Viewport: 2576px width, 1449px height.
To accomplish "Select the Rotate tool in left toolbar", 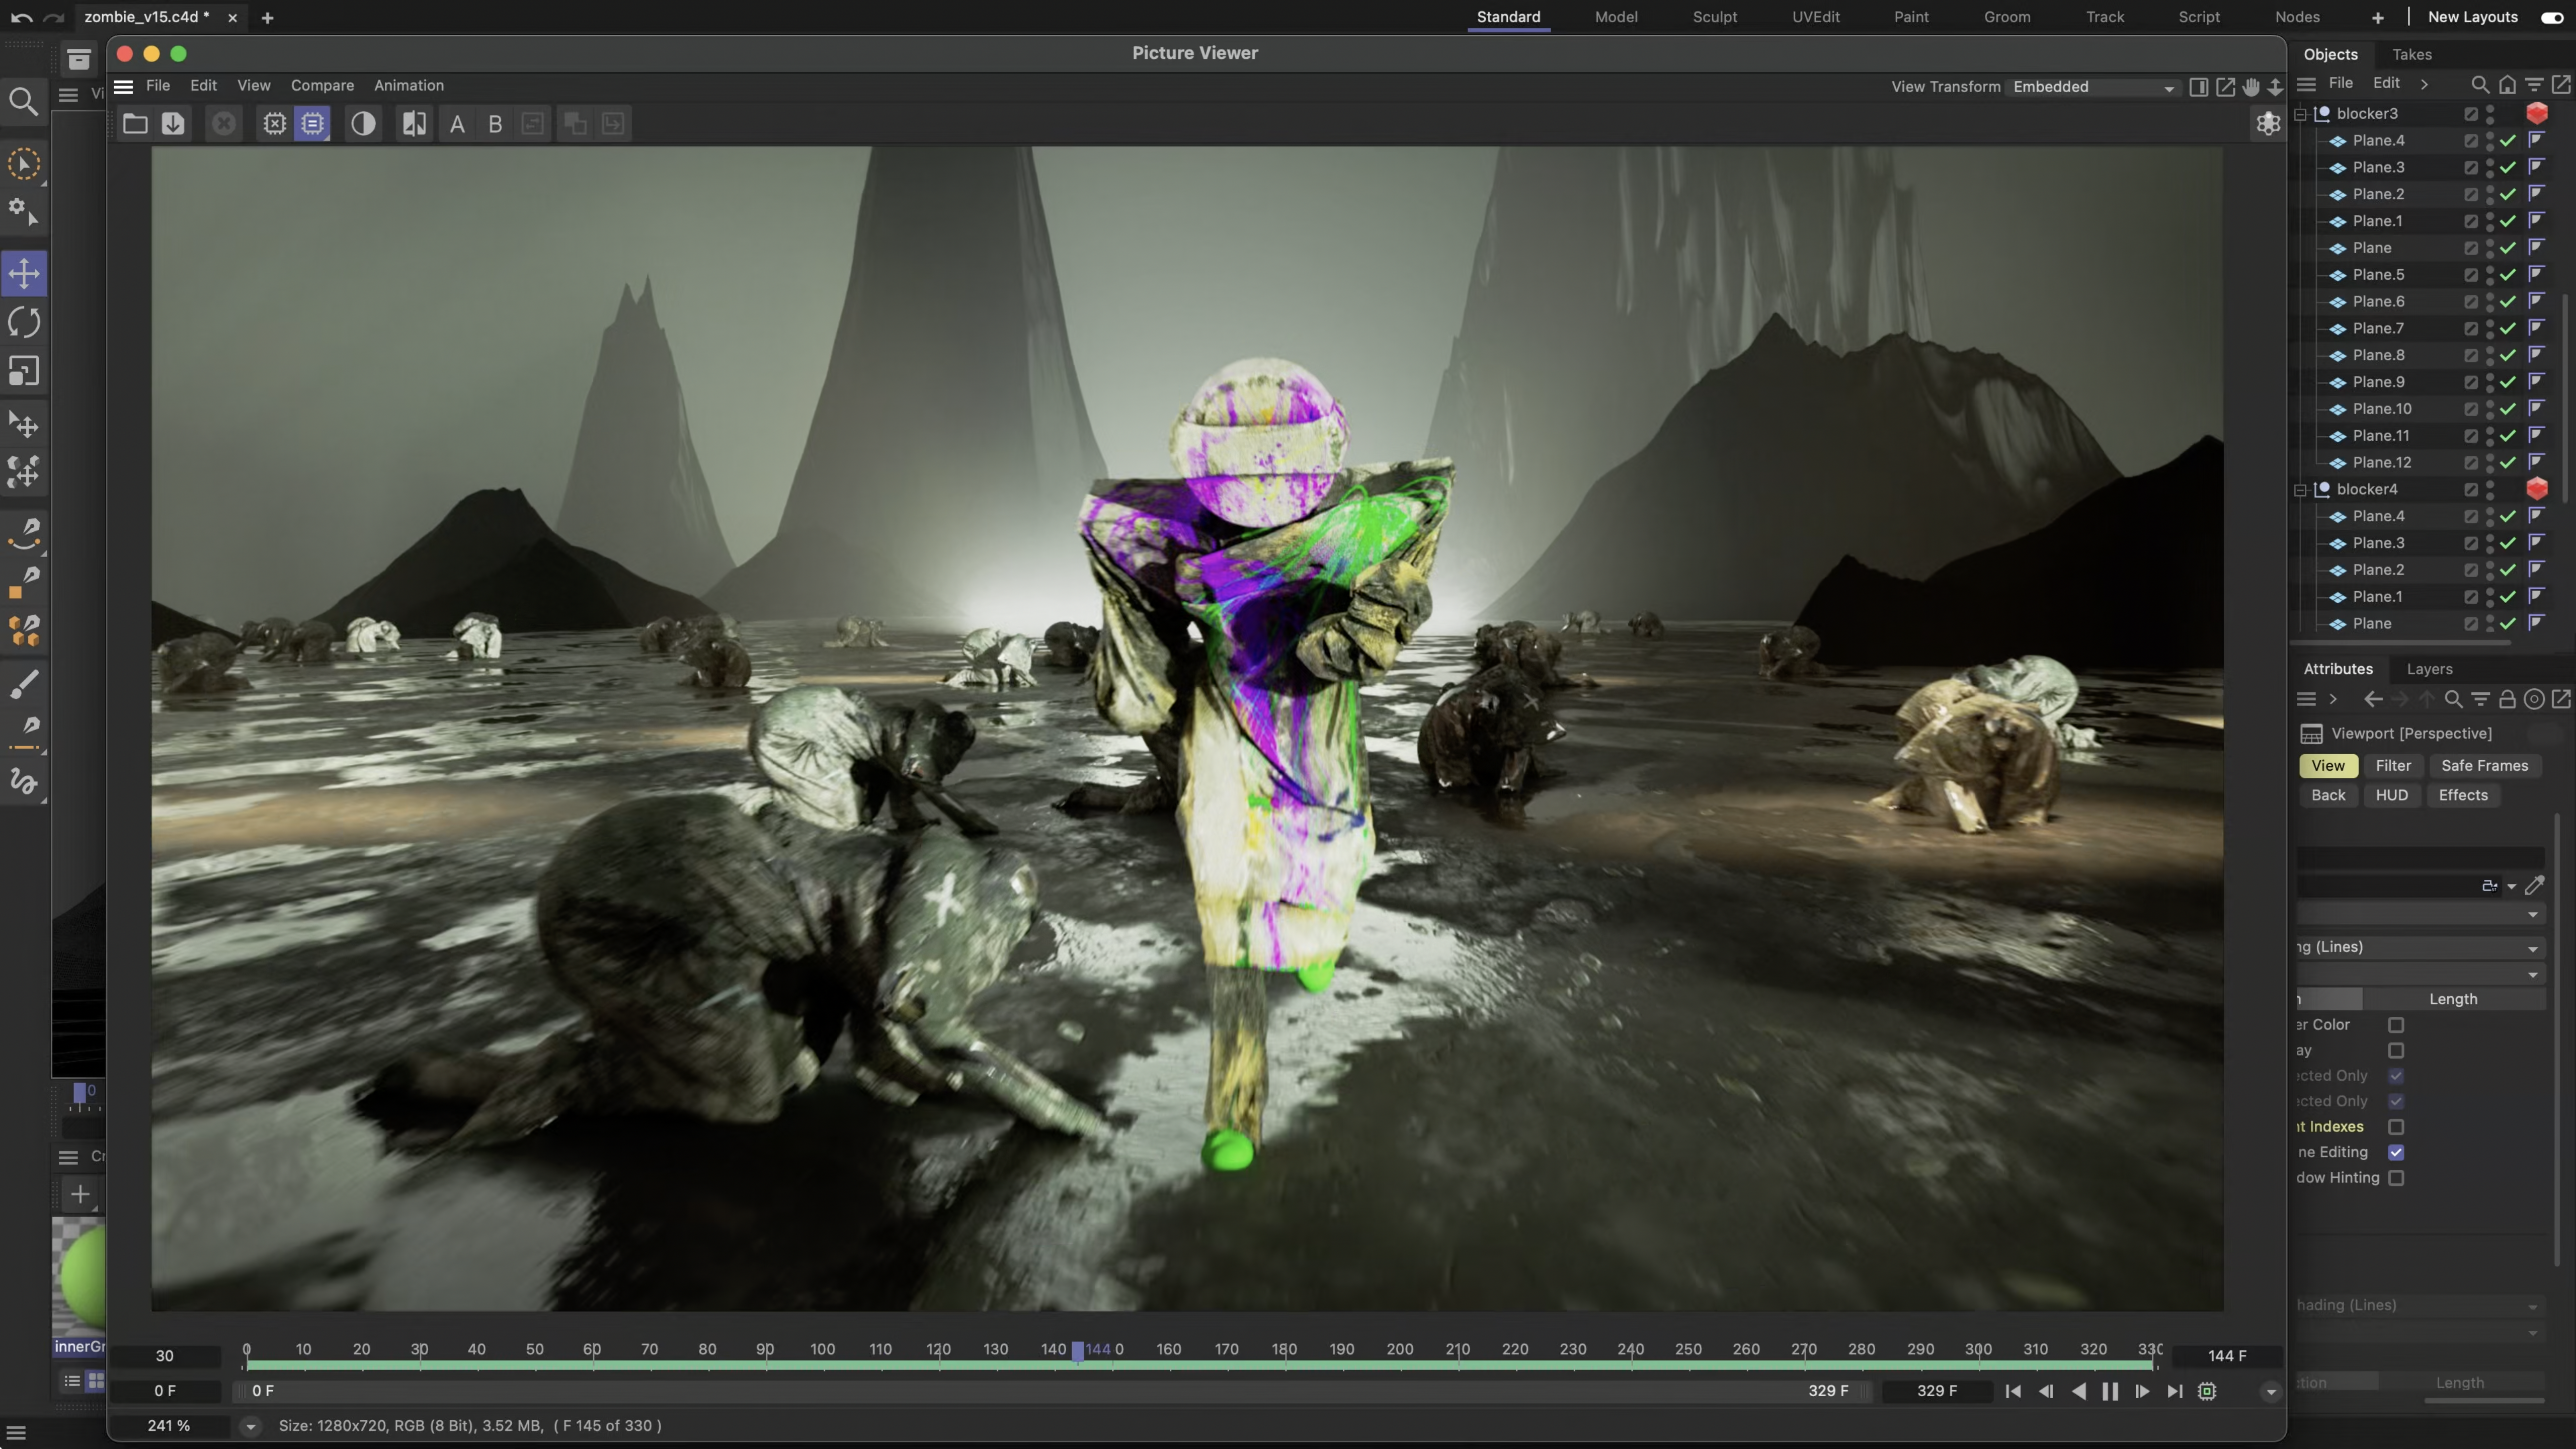I will click(24, 323).
